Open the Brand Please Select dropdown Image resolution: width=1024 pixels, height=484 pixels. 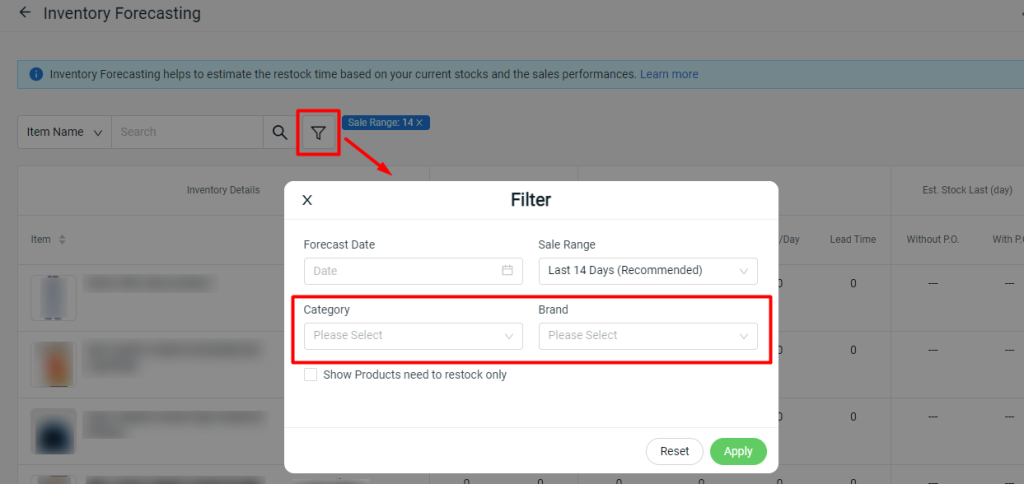pos(648,336)
